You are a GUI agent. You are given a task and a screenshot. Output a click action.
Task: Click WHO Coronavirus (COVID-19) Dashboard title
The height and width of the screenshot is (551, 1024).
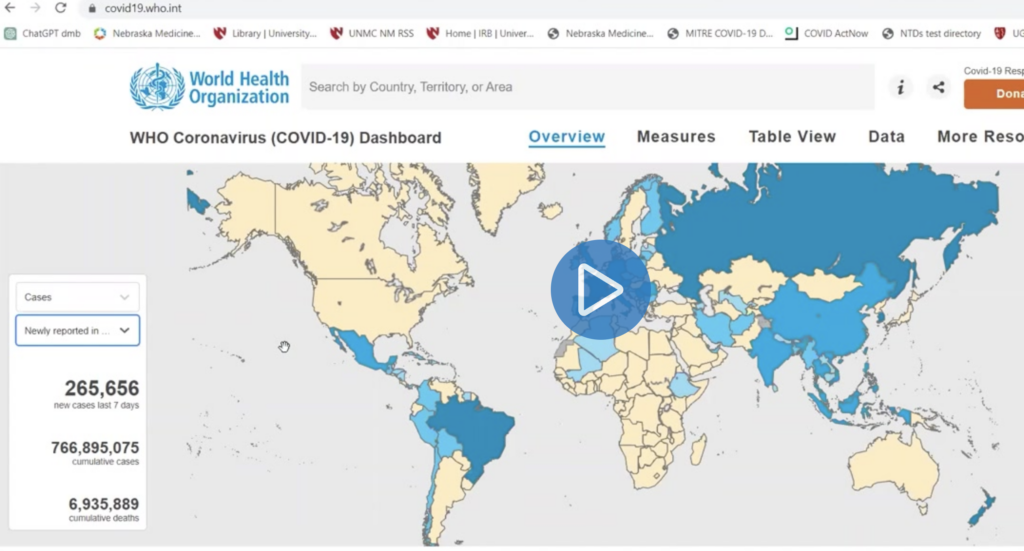[285, 138]
